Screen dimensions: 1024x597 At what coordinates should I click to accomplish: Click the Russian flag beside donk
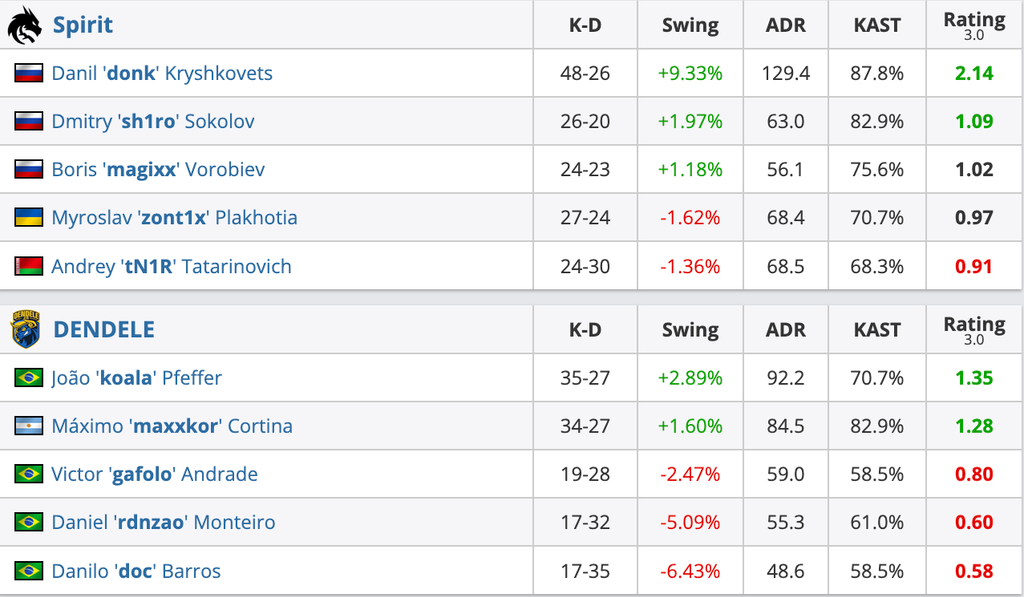[x=29, y=73]
